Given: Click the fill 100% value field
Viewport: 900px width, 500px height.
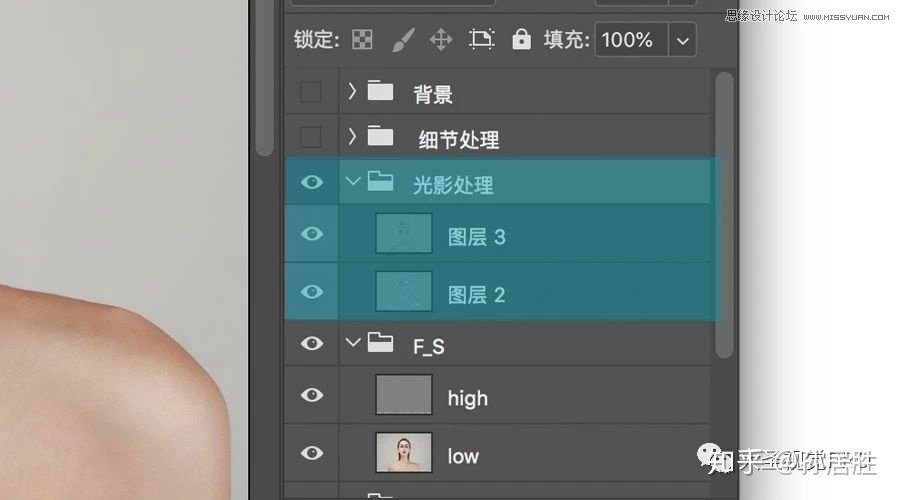Looking at the screenshot, I should point(632,40).
